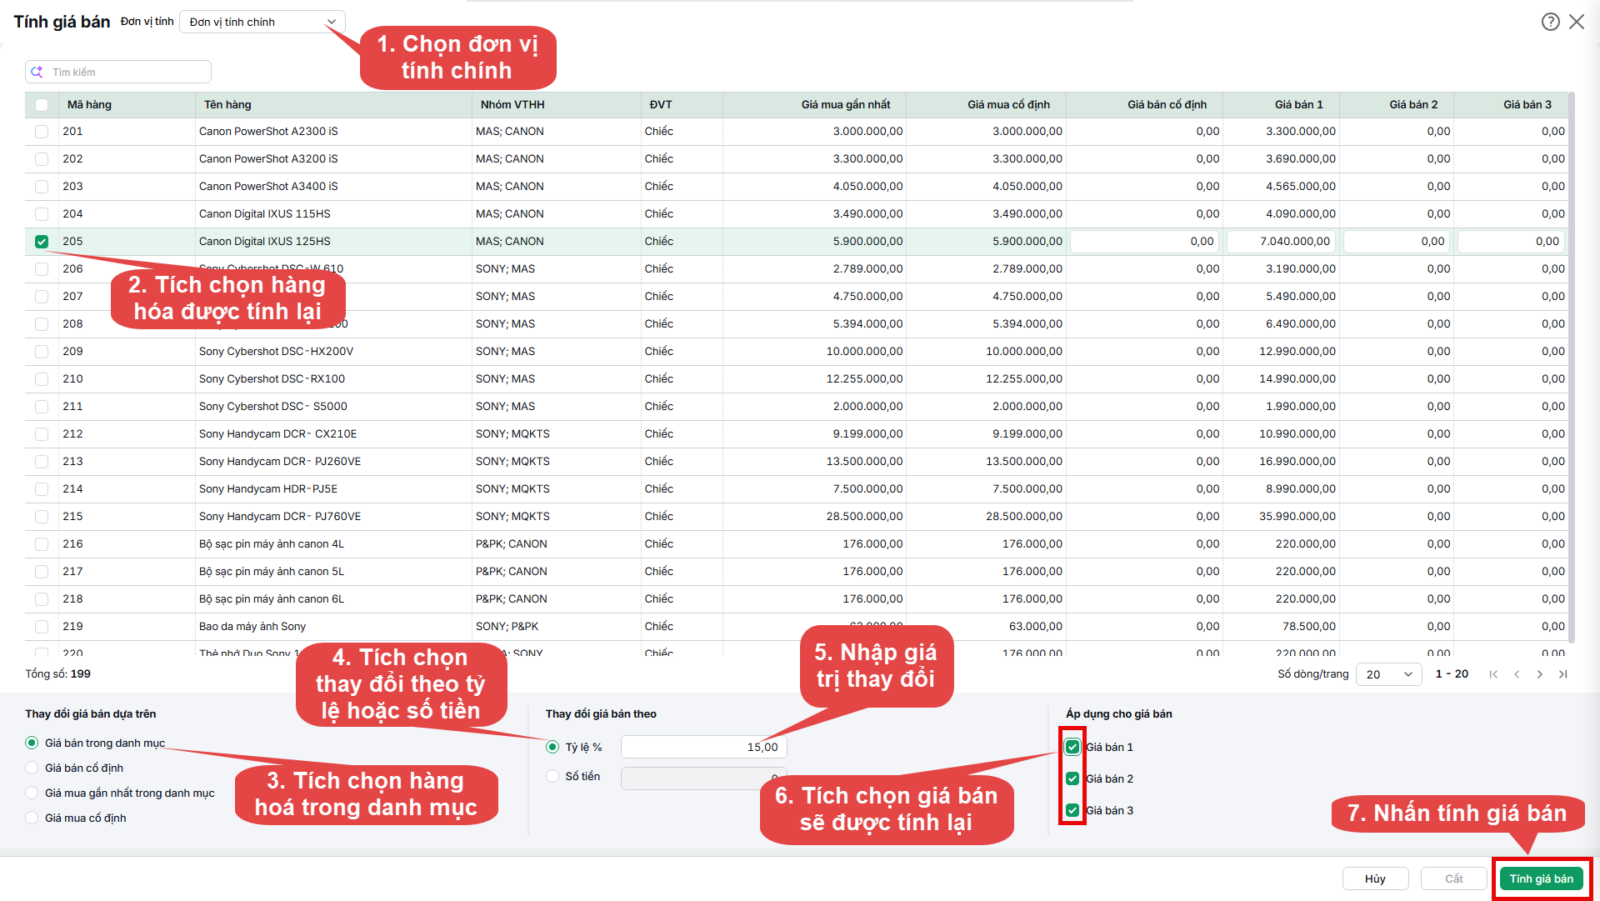
Task: Tick the checkbox for row 212
Action: (x=41, y=434)
